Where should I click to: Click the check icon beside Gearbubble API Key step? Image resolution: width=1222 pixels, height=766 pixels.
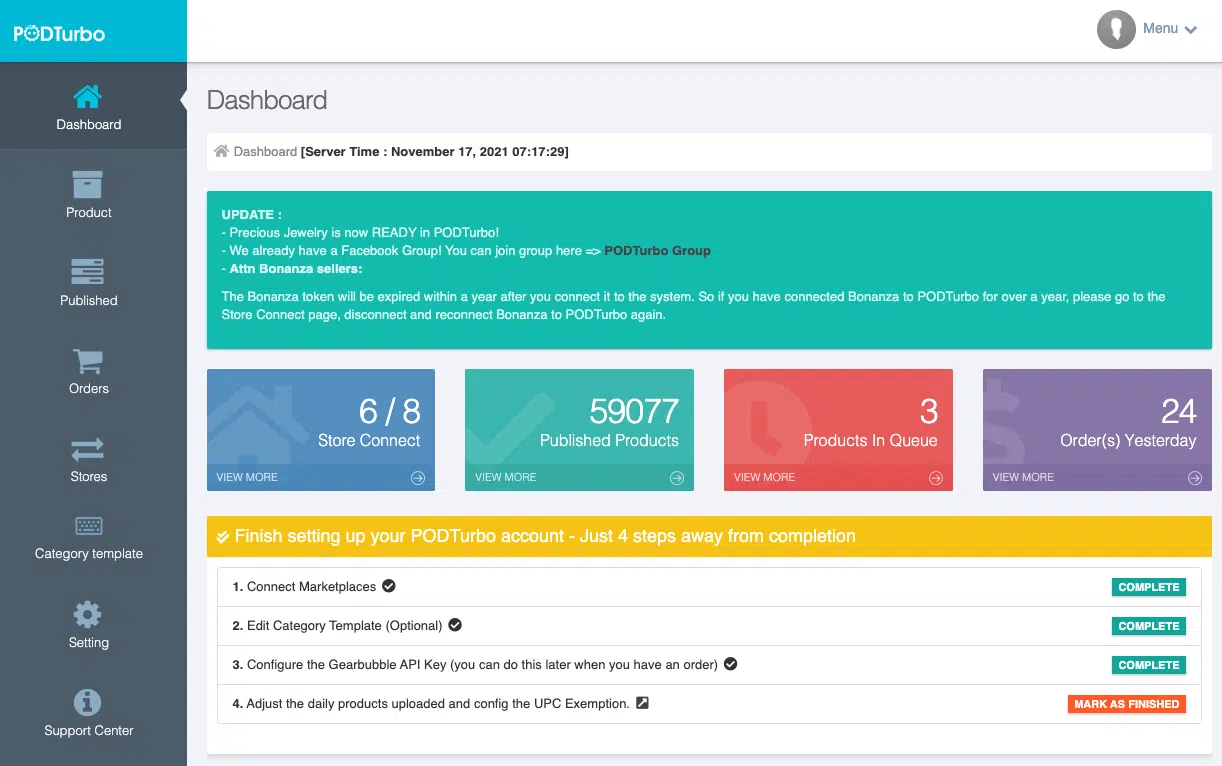(x=730, y=664)
